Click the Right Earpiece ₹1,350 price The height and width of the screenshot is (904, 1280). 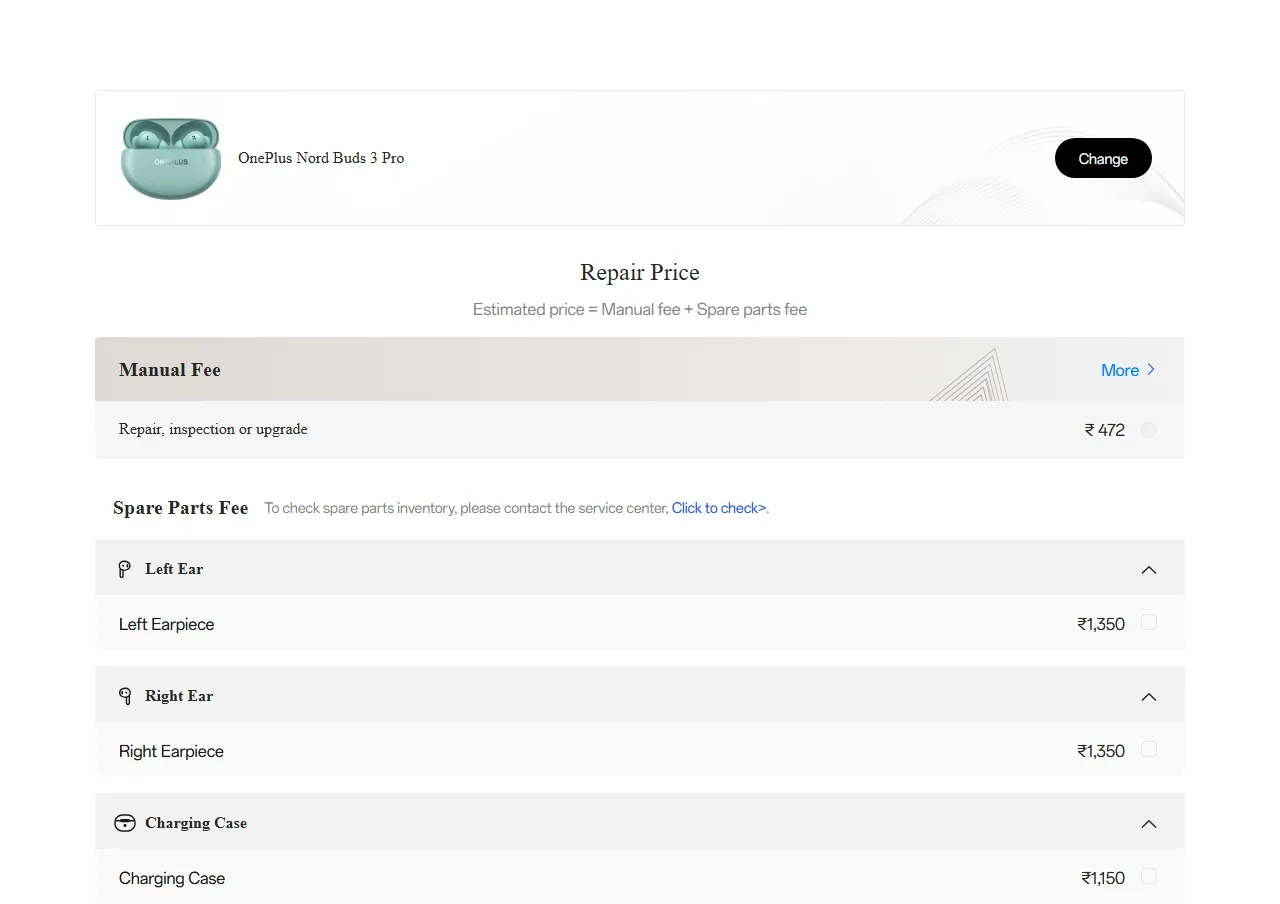click(1101, 751)
